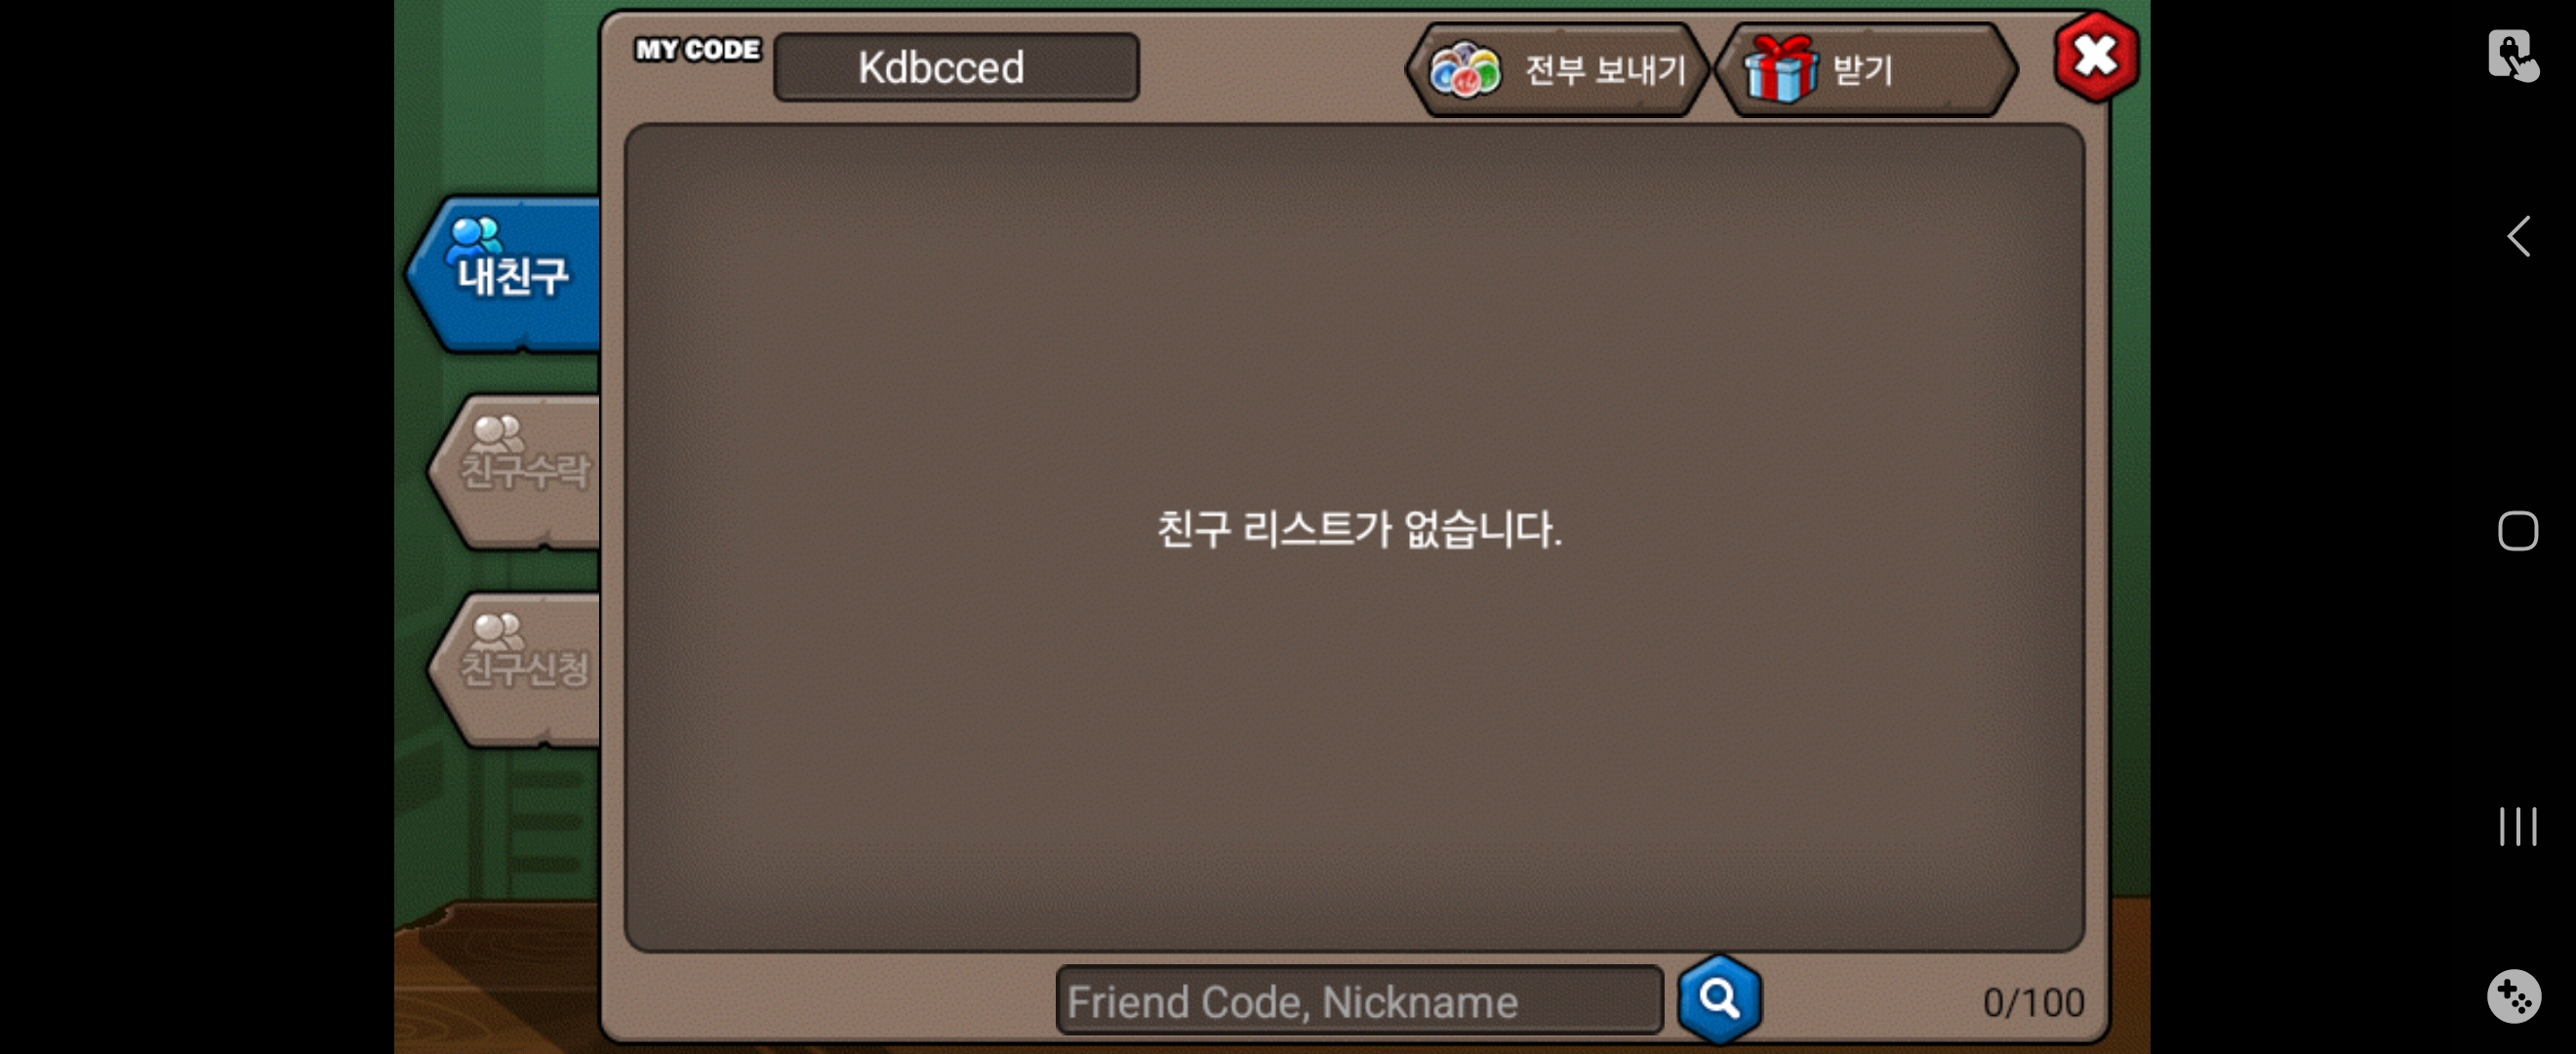Image resolution: width=2576 pixels, height=1054 pixels.
Task: Click the blue magnifier search icon
Action: [1719, 999]
